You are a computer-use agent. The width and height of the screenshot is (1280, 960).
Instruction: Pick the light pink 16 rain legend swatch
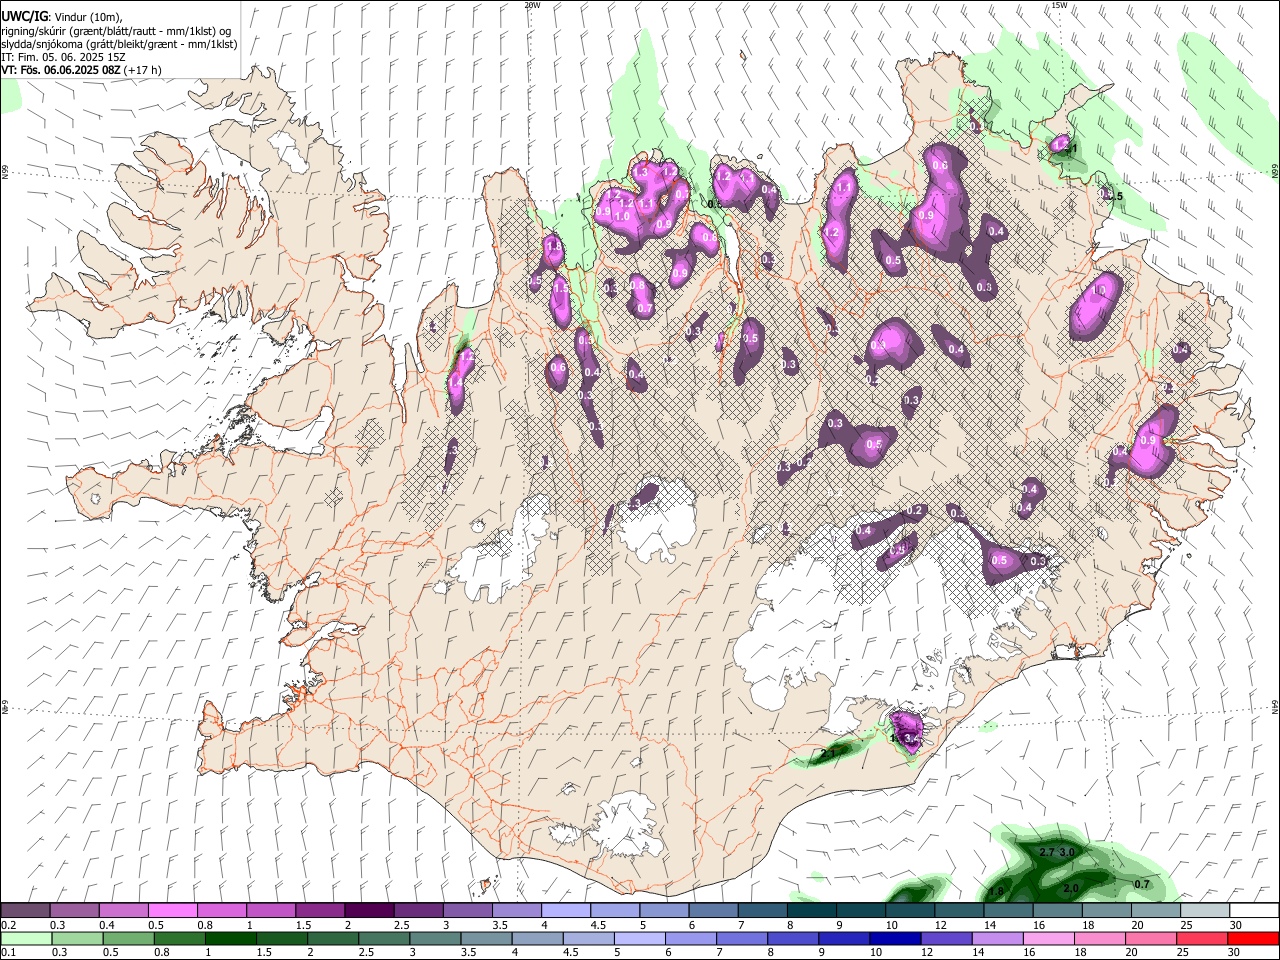click(x=1049, y=938)
